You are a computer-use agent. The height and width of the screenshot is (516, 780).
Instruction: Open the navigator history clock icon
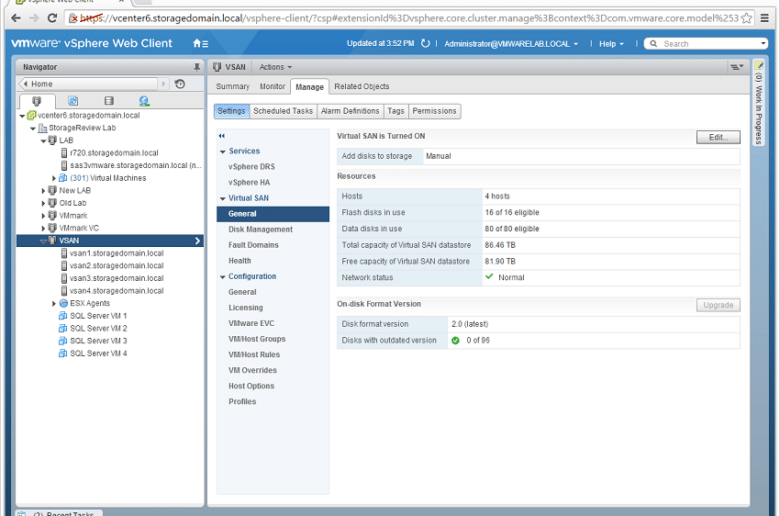click(x=180, y=84)
